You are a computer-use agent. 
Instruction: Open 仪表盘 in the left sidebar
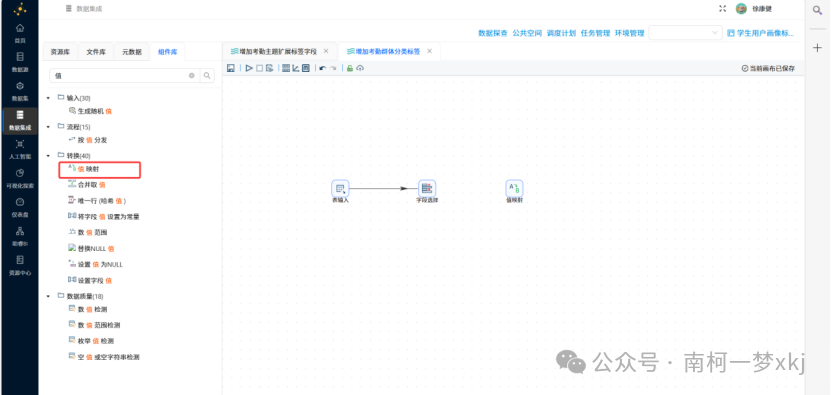point(20,207)
